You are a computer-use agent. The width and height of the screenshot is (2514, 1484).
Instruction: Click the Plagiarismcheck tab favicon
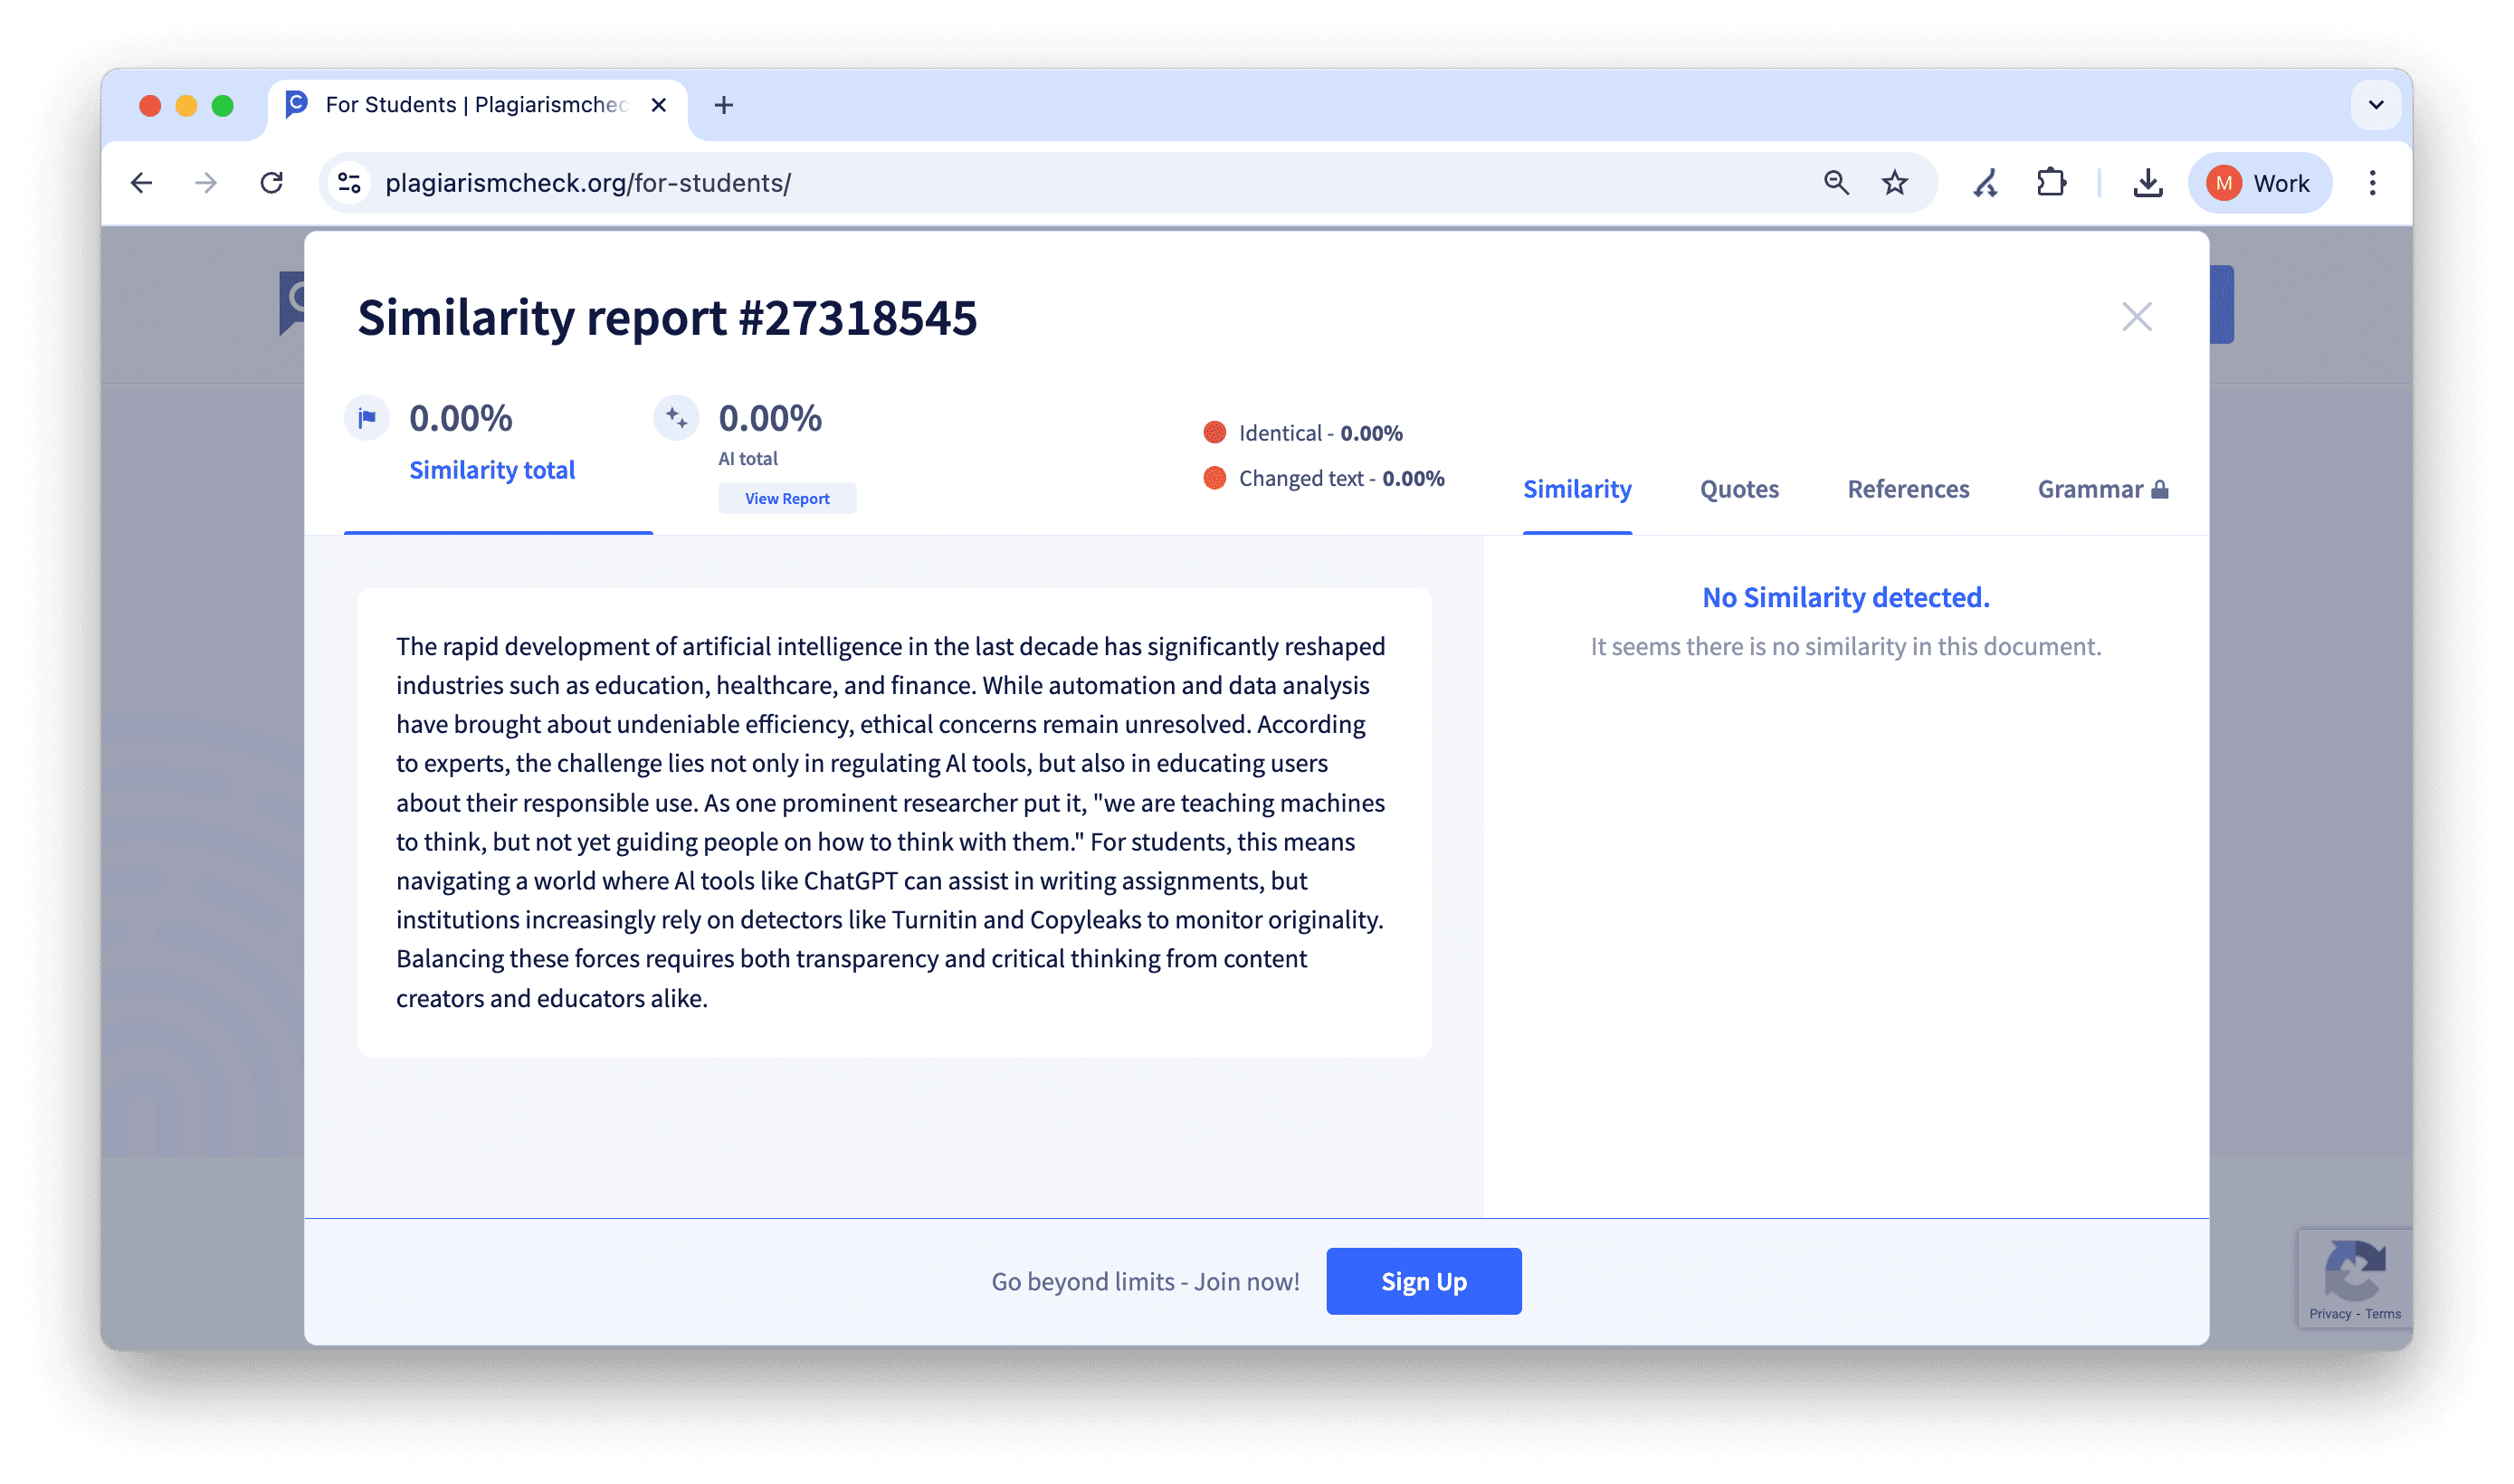click(x=297, y=104)
